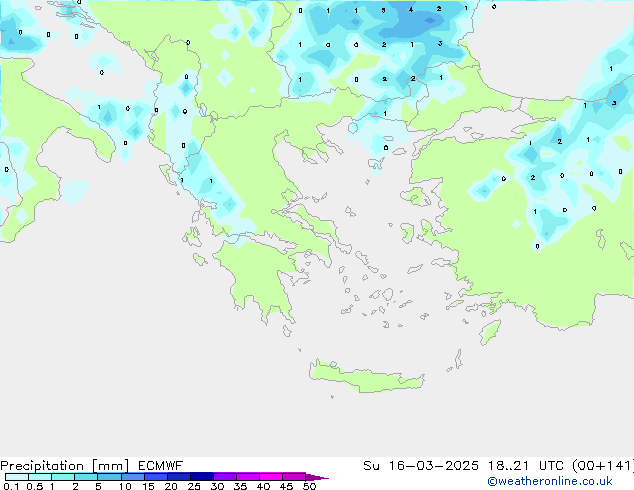Select the 2–5 mm legend color box
634x490 pixels.
coord(86,477)
